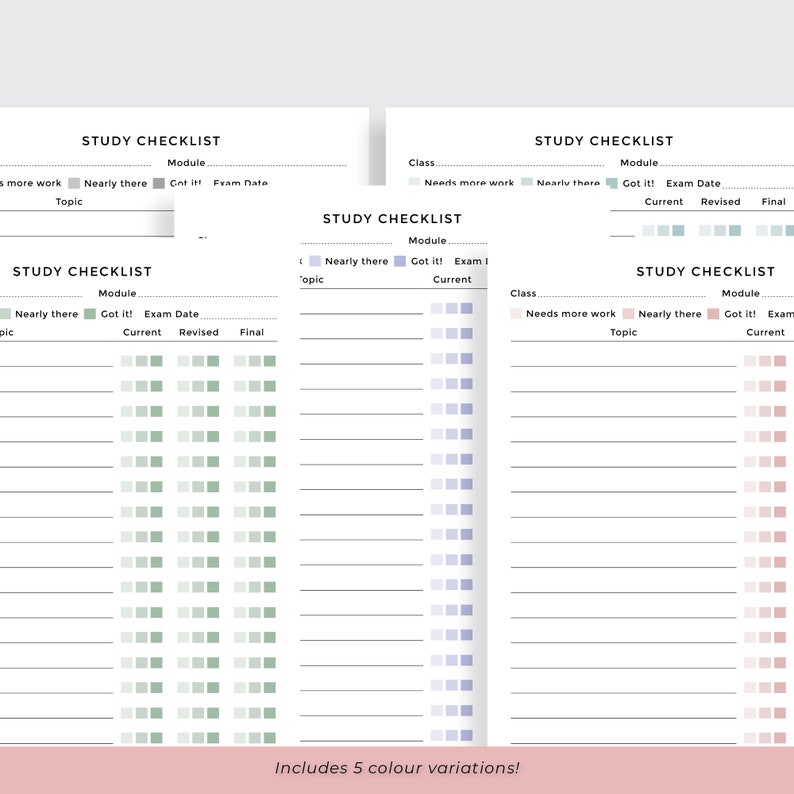Click the STUDY CHECKLIST title on the grey page
This screenshot has height=794, width=794.
pos(151,141)
